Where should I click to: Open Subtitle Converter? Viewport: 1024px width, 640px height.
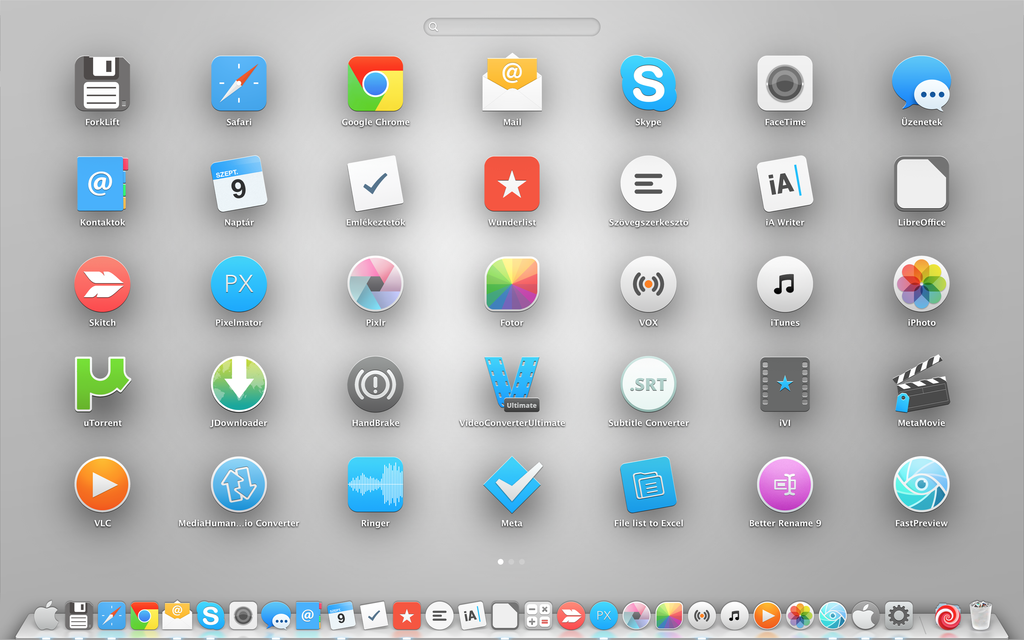(648, 385)
